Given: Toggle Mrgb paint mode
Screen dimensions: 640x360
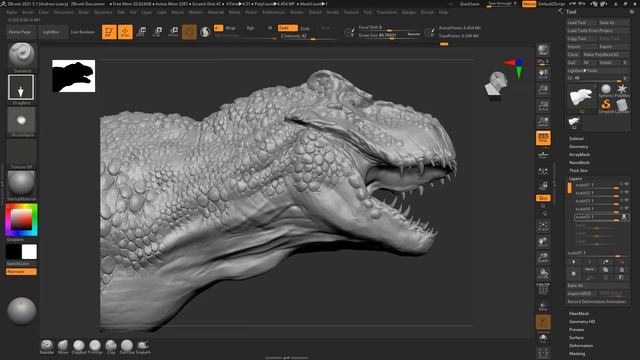Looking at the screenshot, I should [x=231, y=28].
